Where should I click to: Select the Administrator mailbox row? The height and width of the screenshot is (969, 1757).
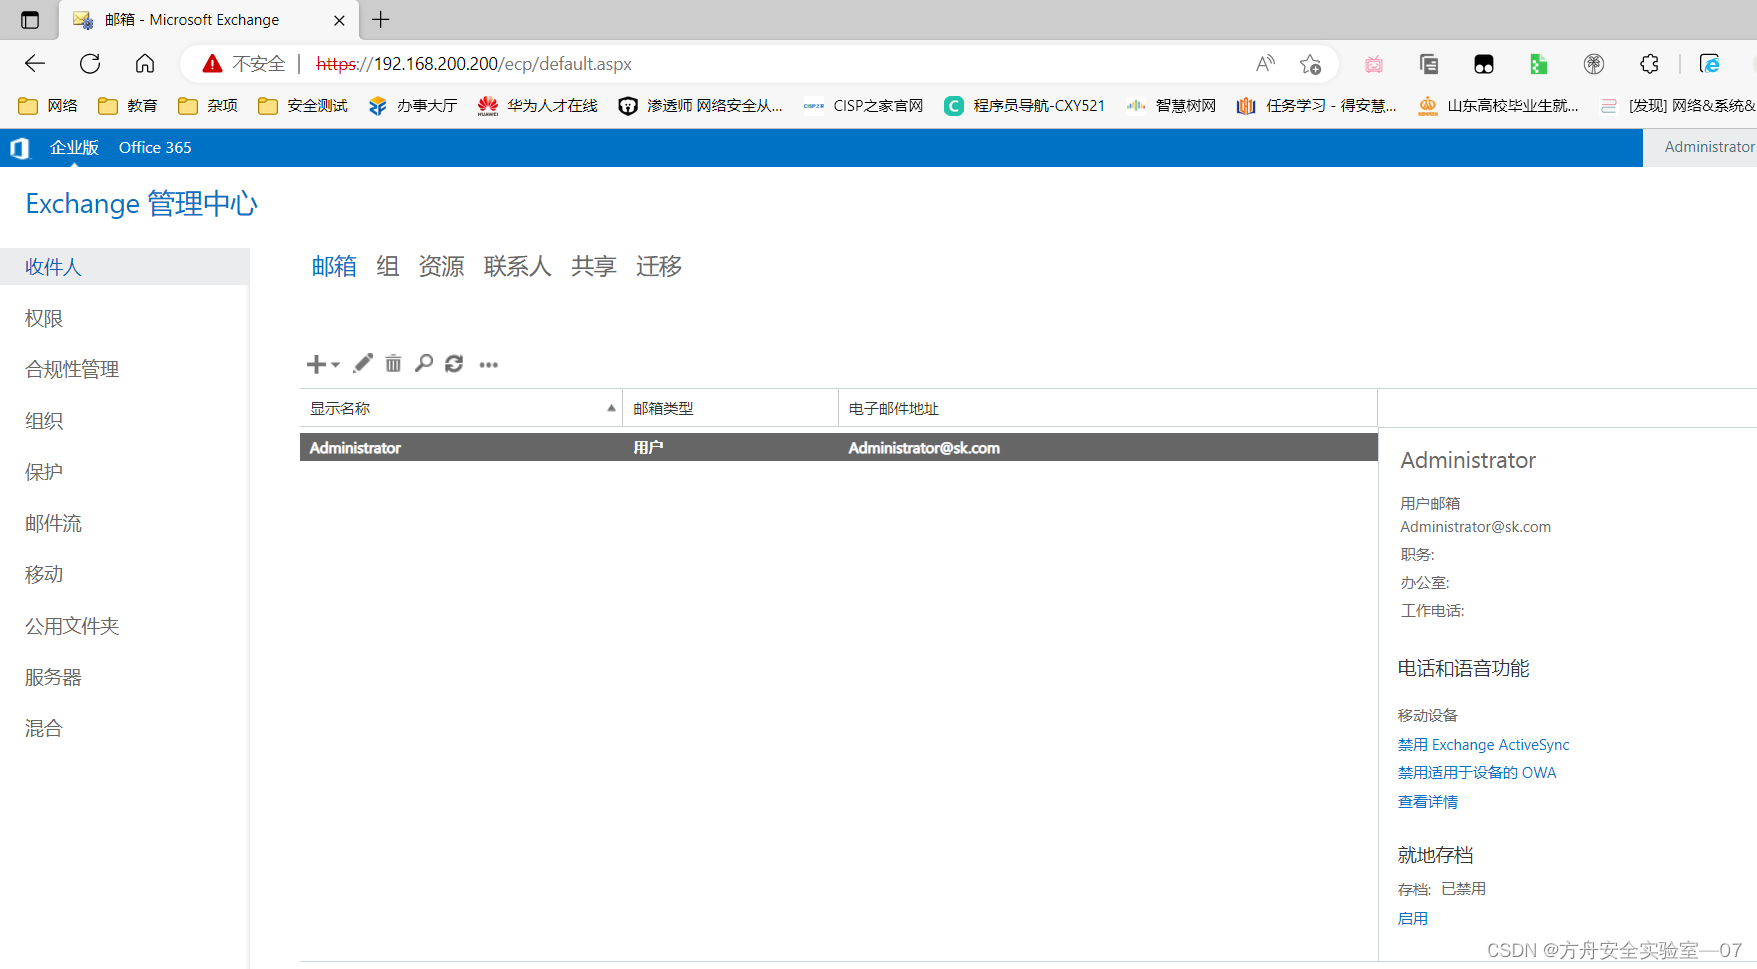[839, 447]
